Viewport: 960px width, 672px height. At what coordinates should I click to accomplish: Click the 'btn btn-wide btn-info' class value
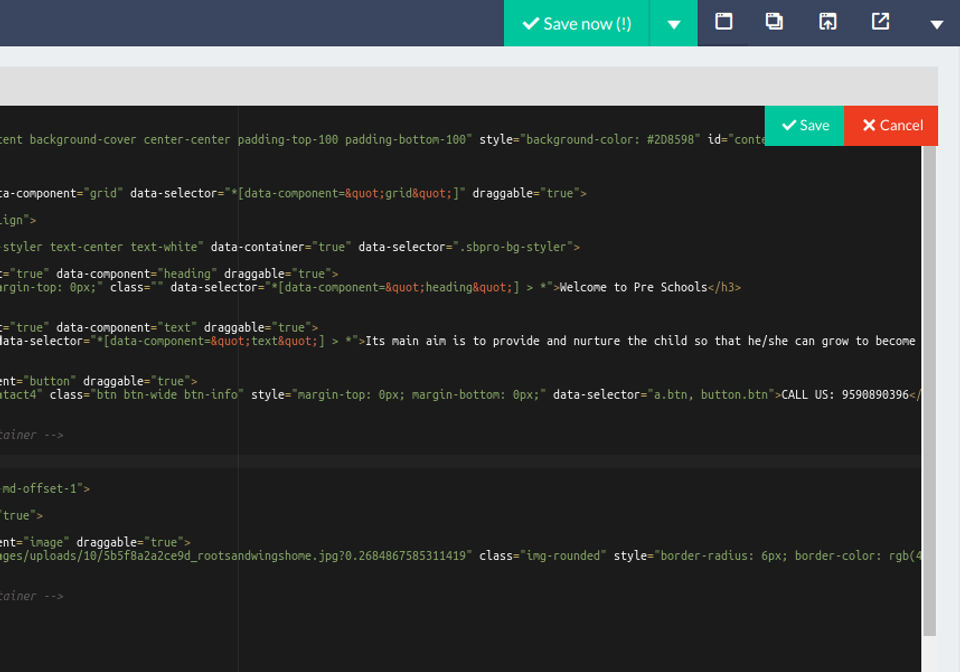(167, 395)
